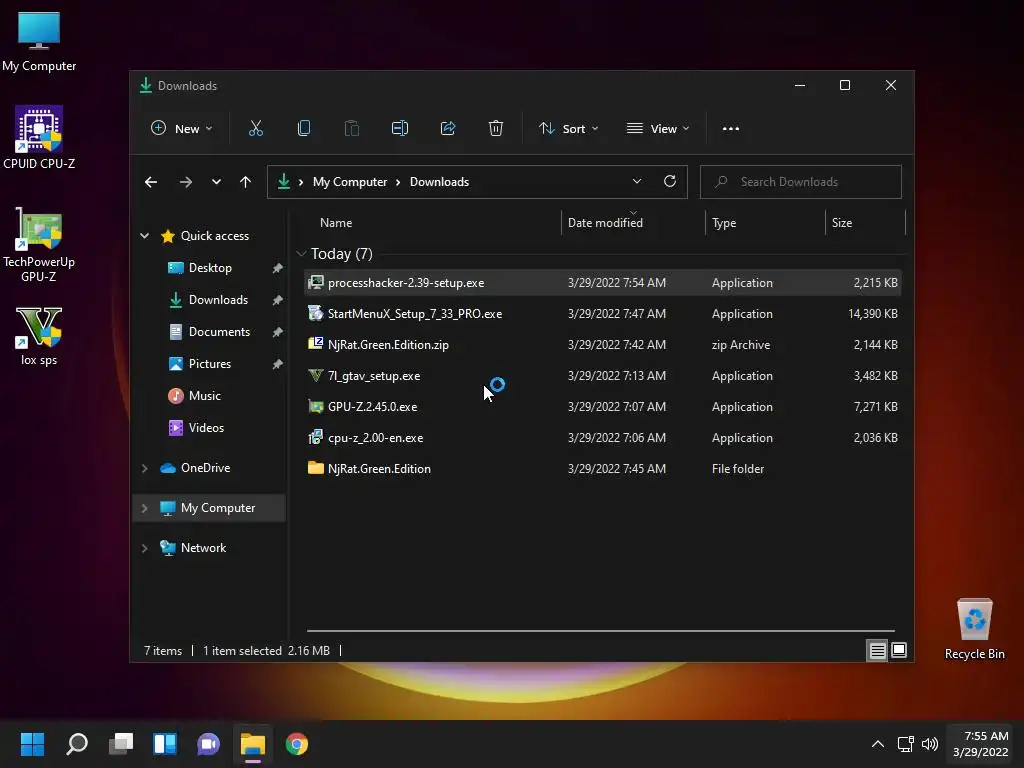Open the taskbar clock and date
This screenshot has height=768, width=1024.
pyautogui.click(x=980, y=744)
